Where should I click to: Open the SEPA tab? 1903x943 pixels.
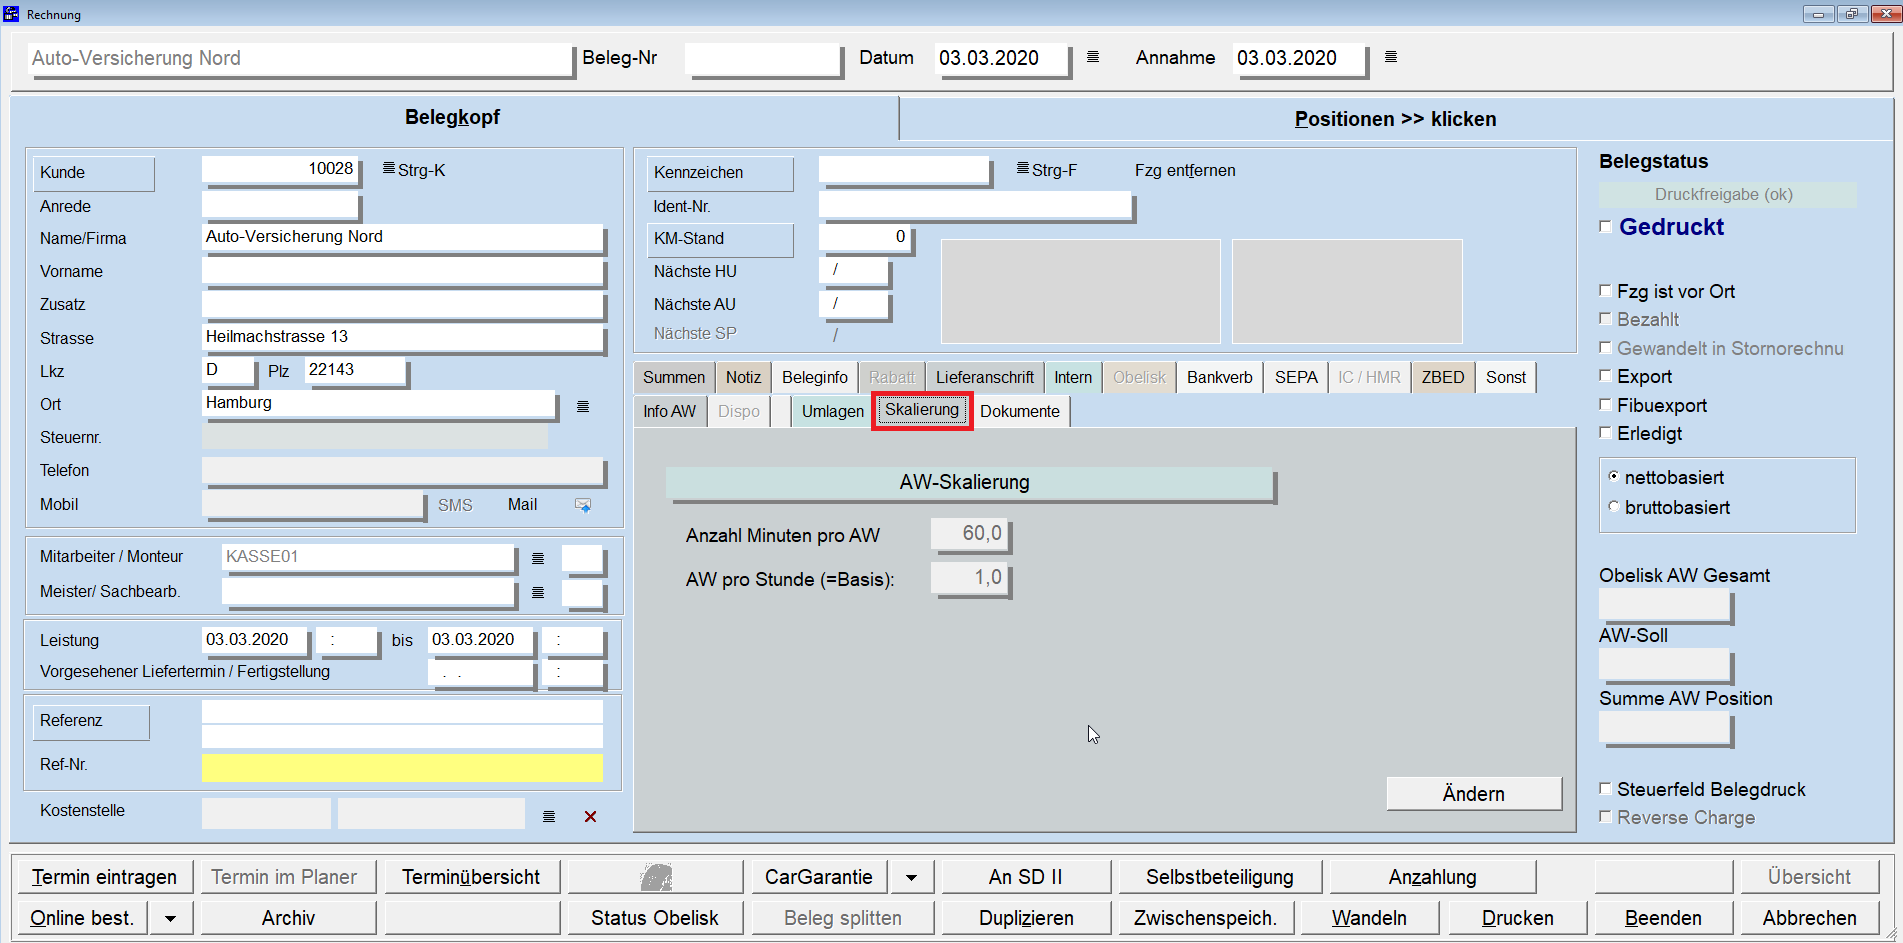[x=1296, y=377]
